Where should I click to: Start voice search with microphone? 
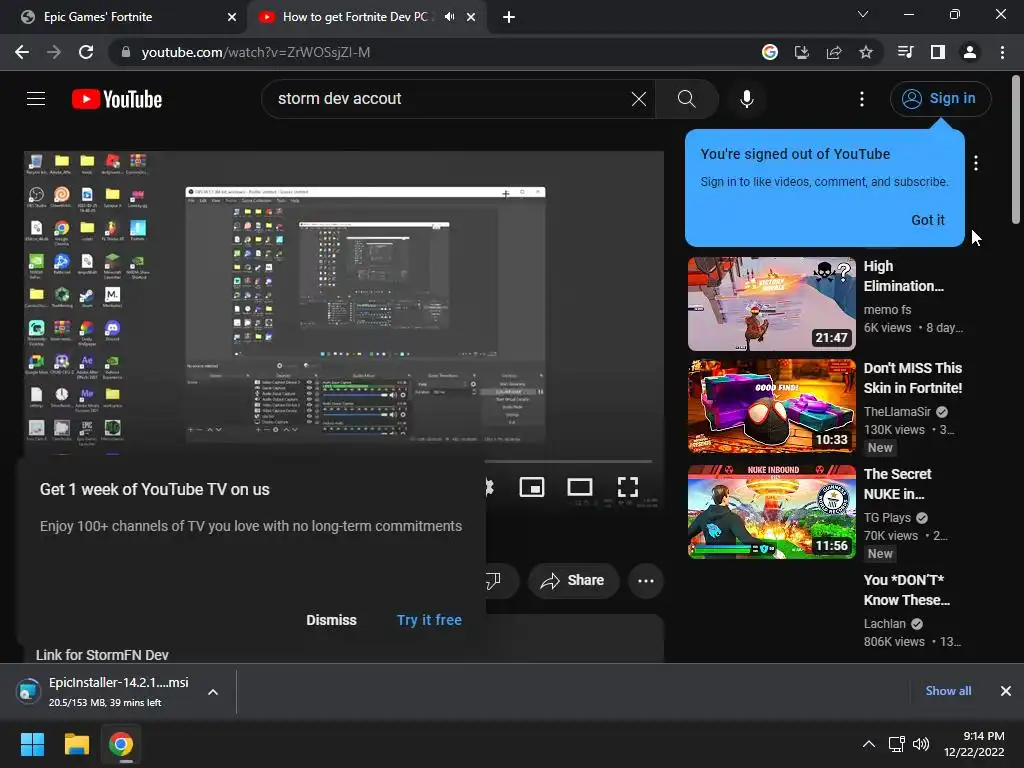(746, 99)
